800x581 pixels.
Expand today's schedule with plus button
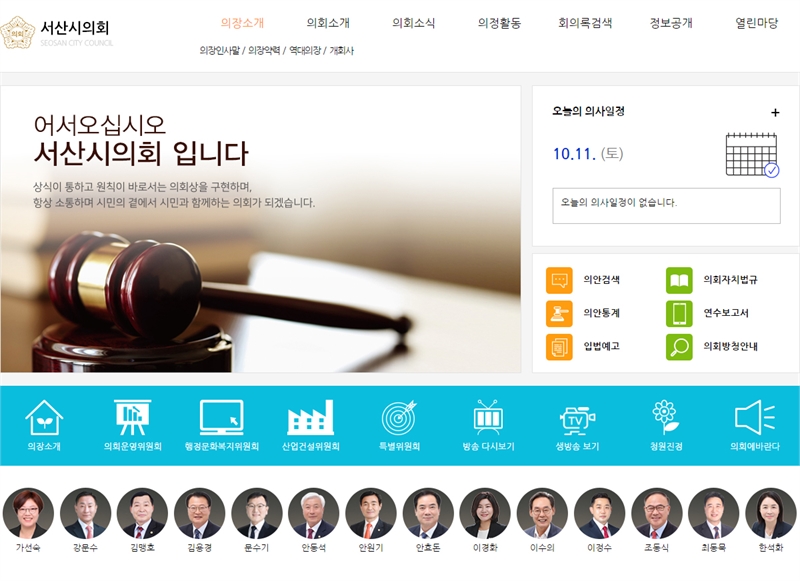pos(775,113)
